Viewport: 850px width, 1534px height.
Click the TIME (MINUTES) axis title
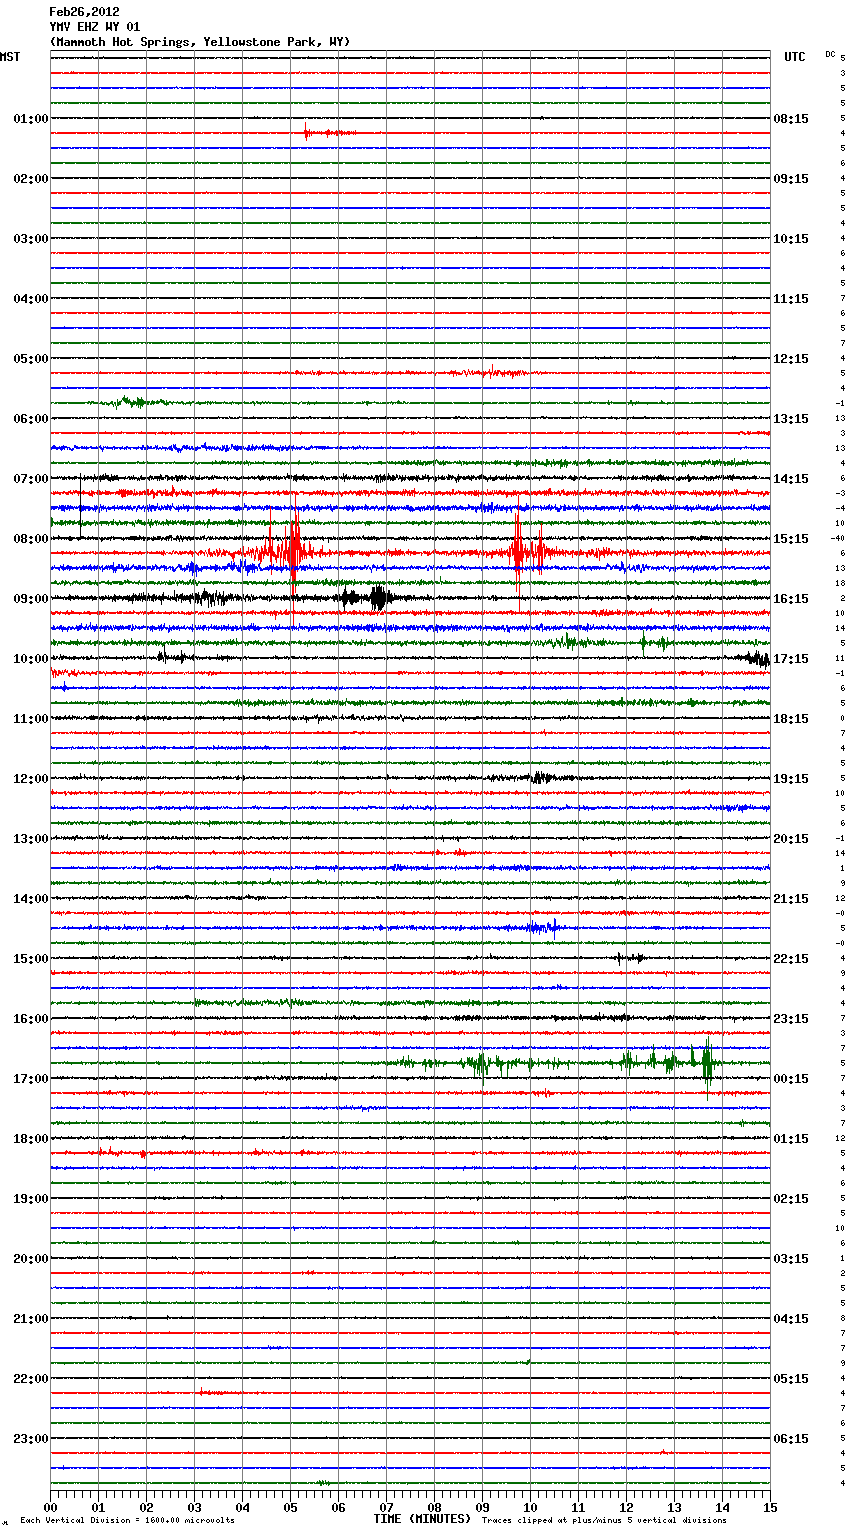coord(422,1519)
